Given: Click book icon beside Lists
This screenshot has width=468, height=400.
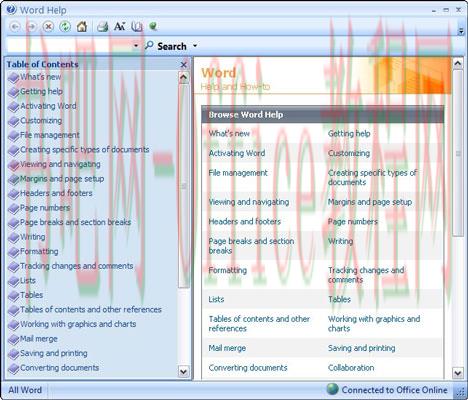Looking at the screenshot, I should pos(14,281).
